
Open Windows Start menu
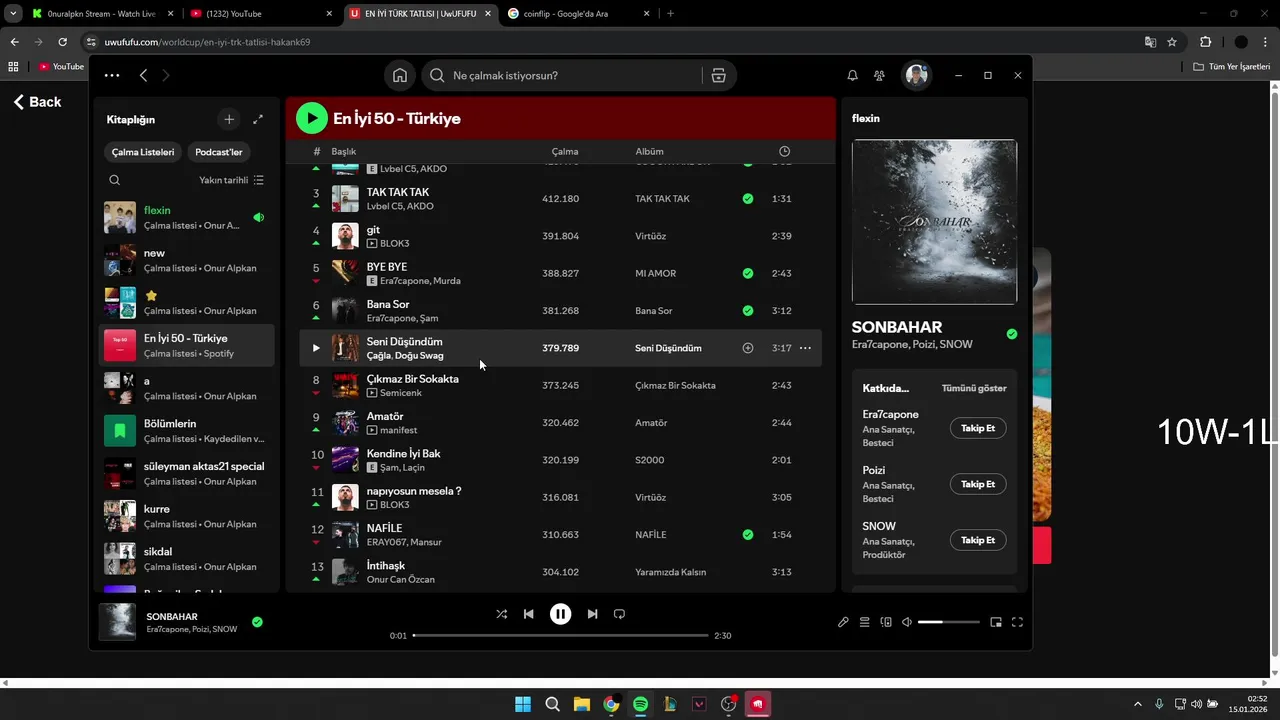523,704
